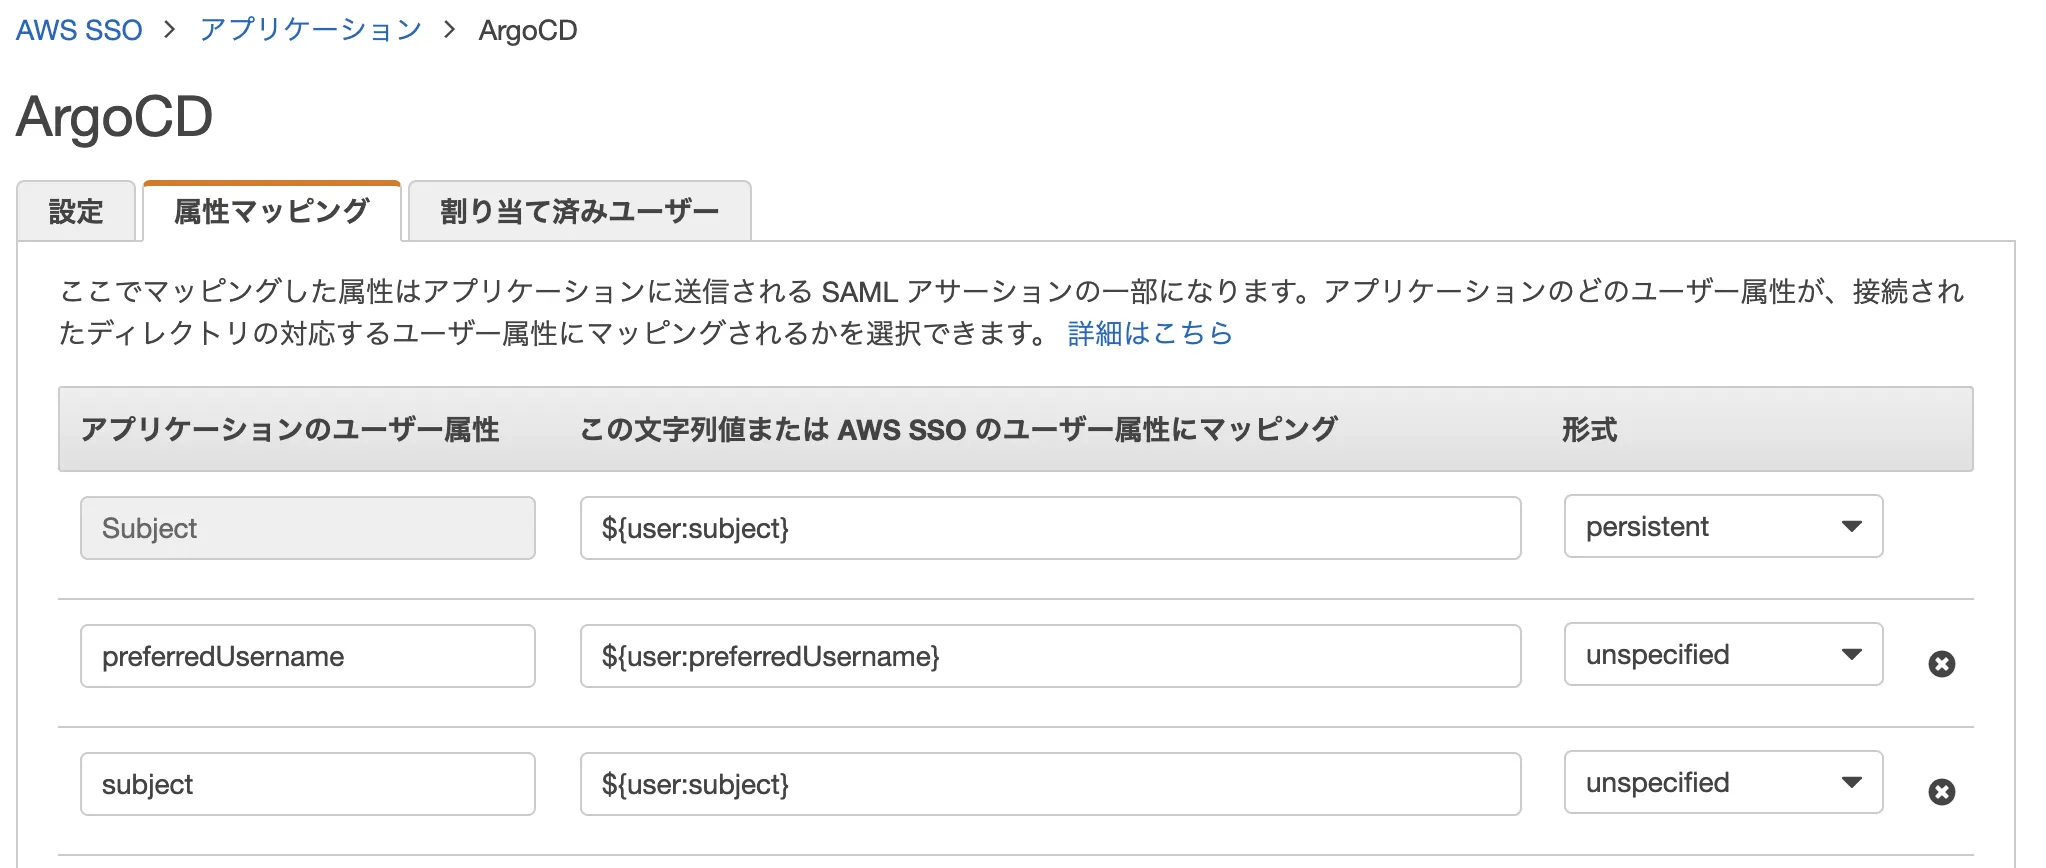Open format dropdown for Subject row (persistent)

1723,526
